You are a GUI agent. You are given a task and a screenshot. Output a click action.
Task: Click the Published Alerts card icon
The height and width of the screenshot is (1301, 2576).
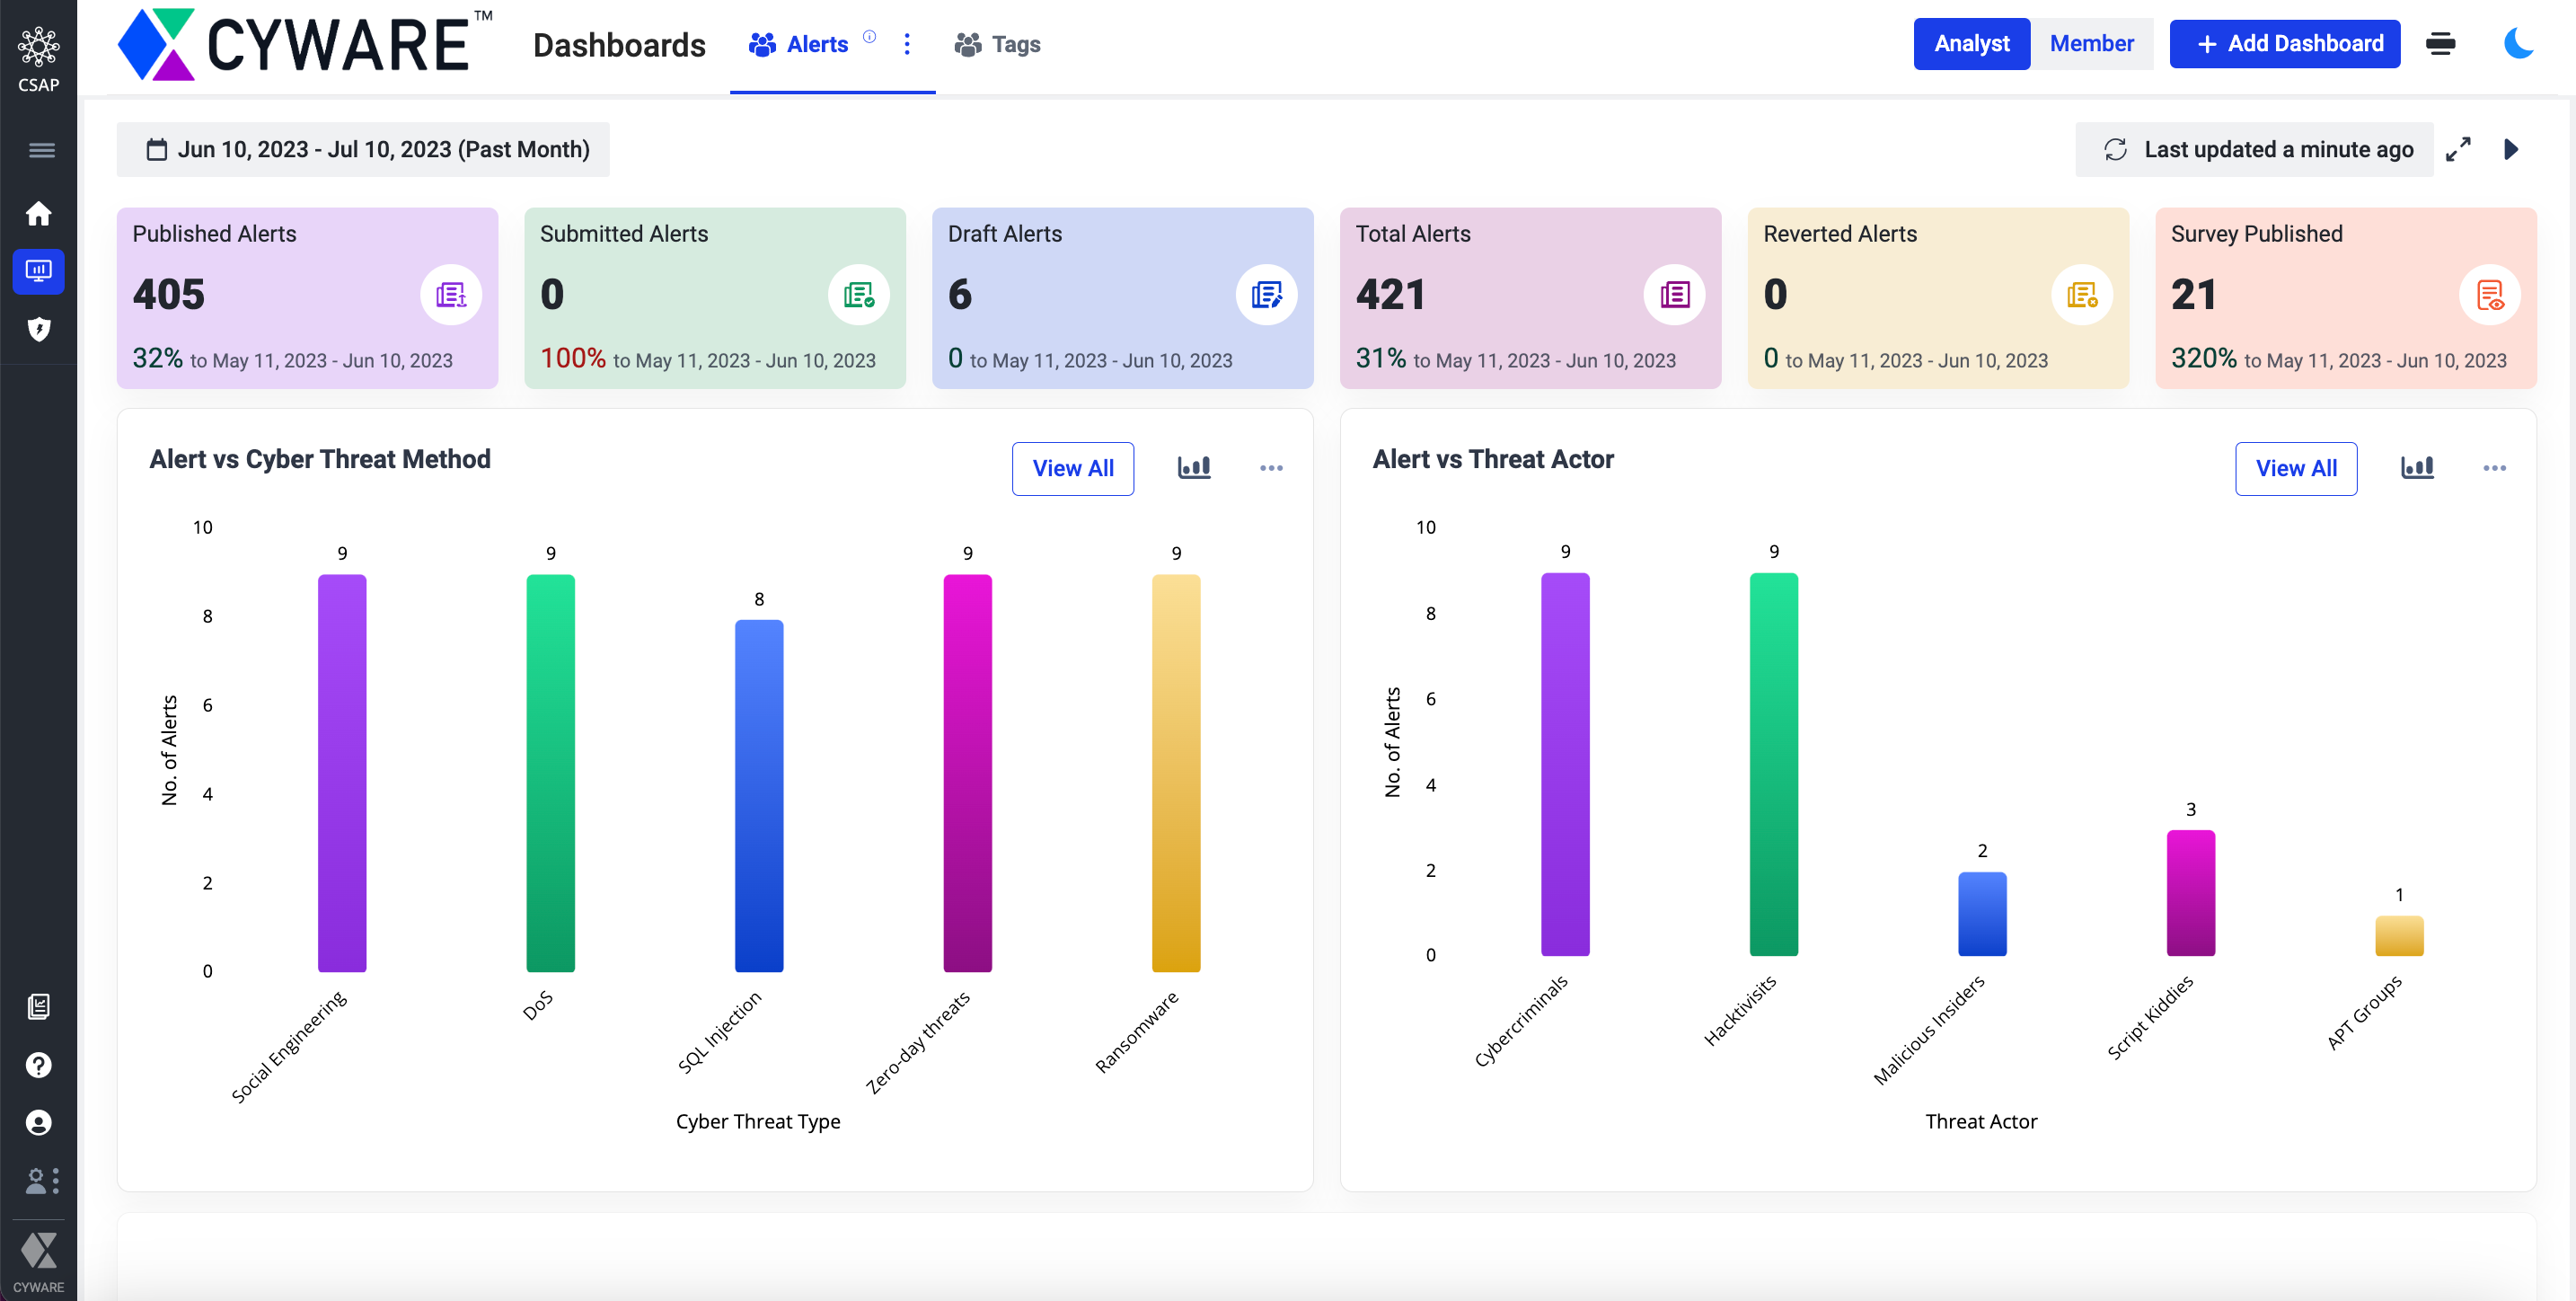point(451,295)
